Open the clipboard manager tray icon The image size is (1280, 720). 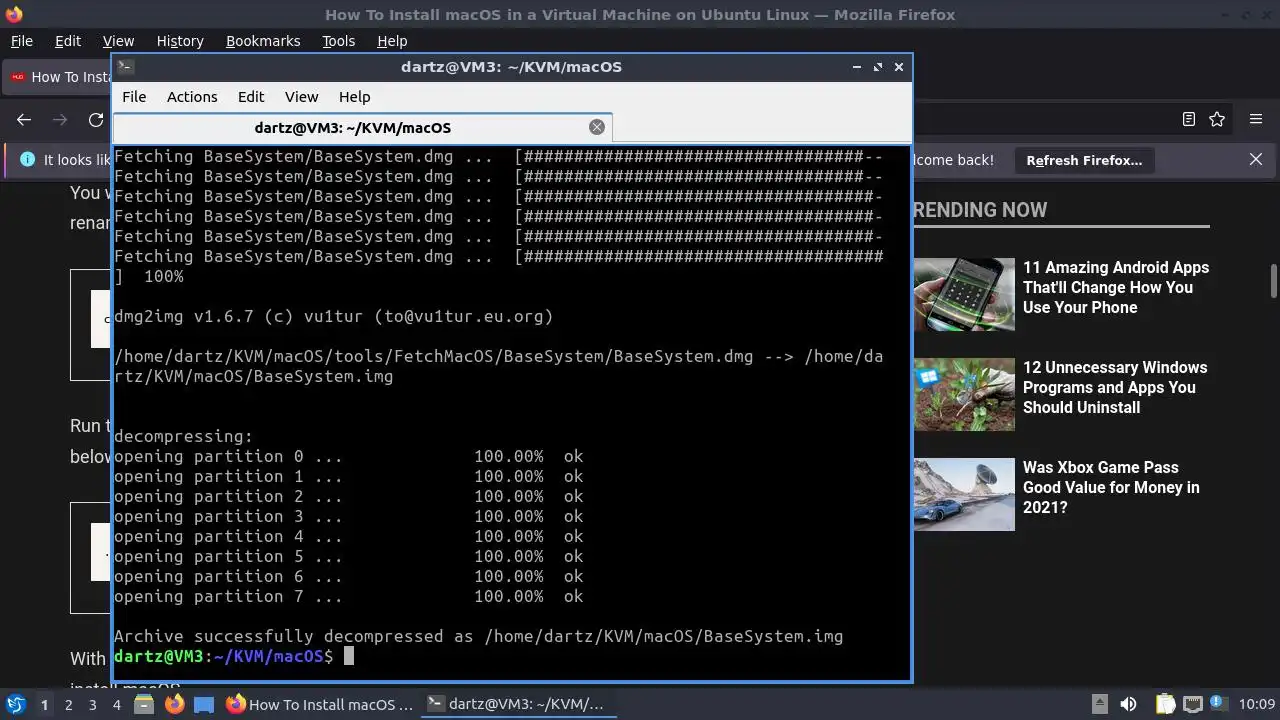point(1165,704)
